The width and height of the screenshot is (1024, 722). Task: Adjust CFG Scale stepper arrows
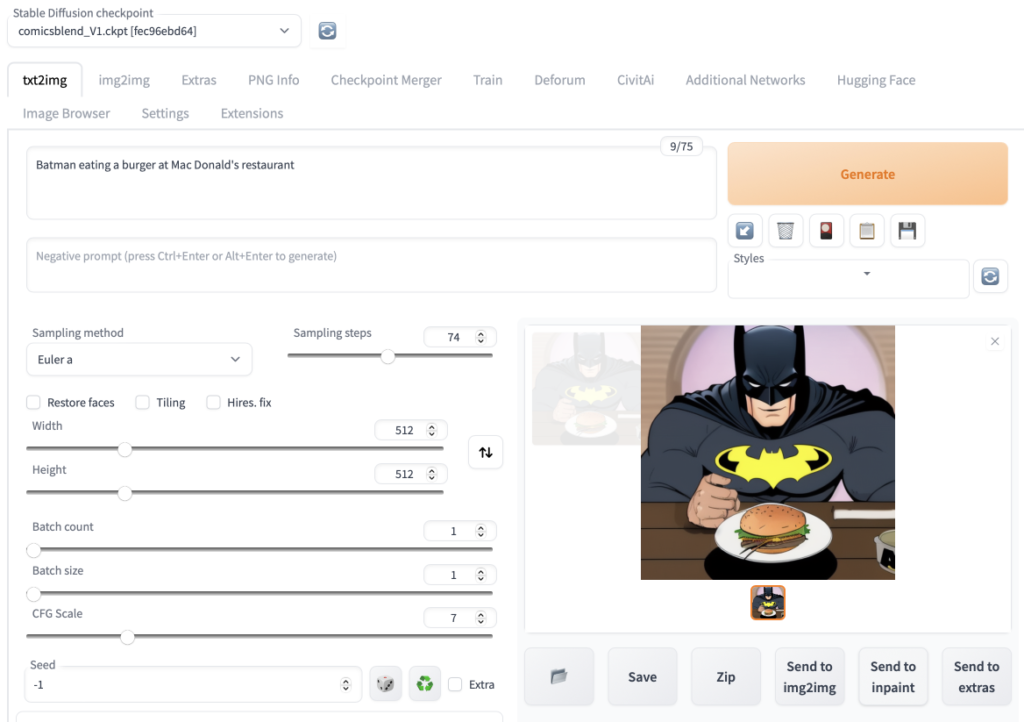click(x=481, y=618)
